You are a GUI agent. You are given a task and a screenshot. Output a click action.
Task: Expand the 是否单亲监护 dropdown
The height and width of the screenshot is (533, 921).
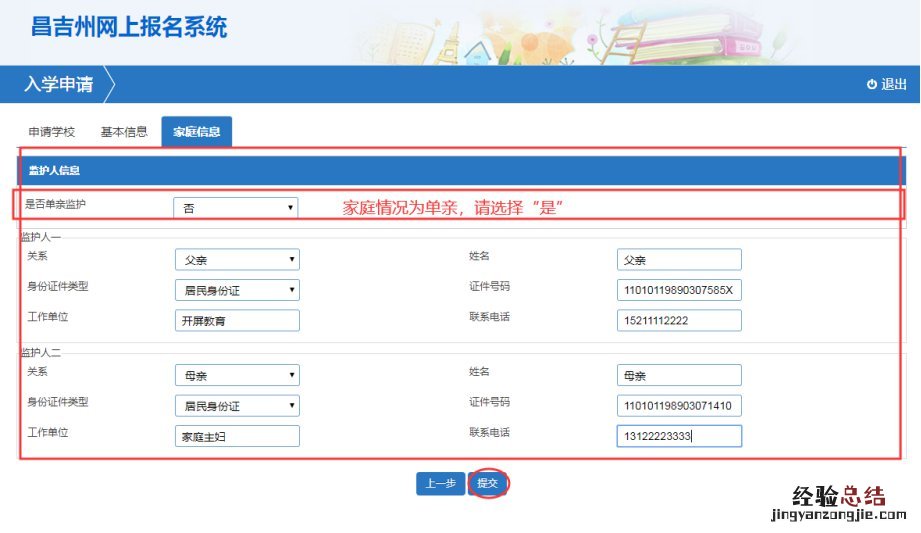click(x=236, y=208)
